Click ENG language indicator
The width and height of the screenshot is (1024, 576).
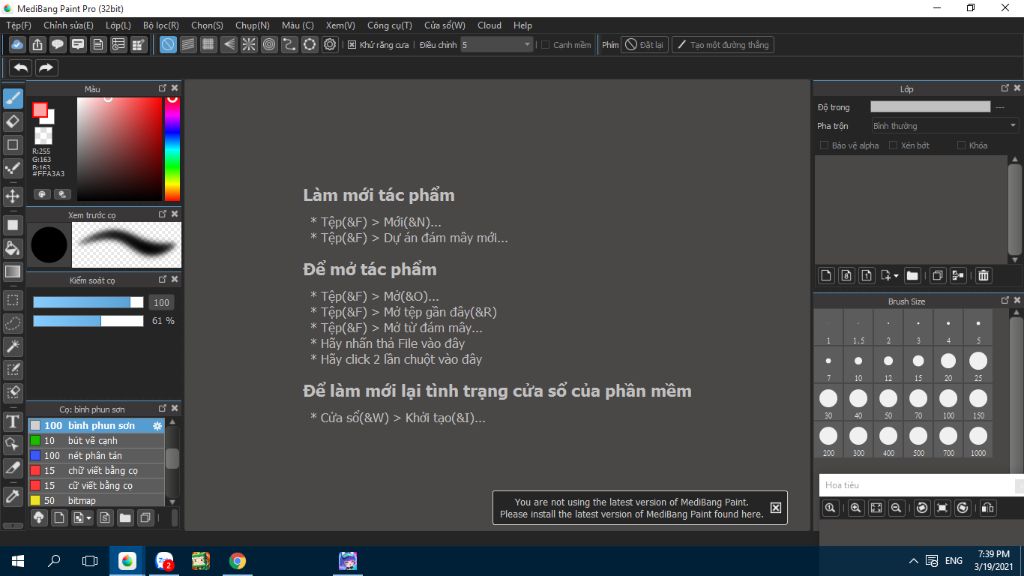953,561
